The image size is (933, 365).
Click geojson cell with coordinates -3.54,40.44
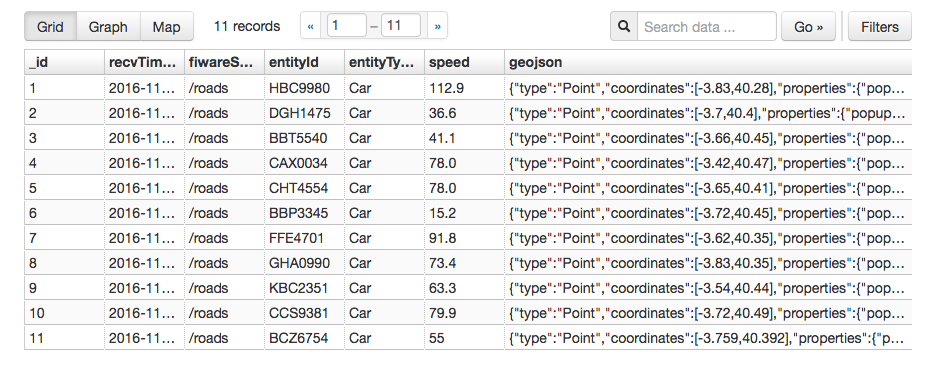(708, 288)
